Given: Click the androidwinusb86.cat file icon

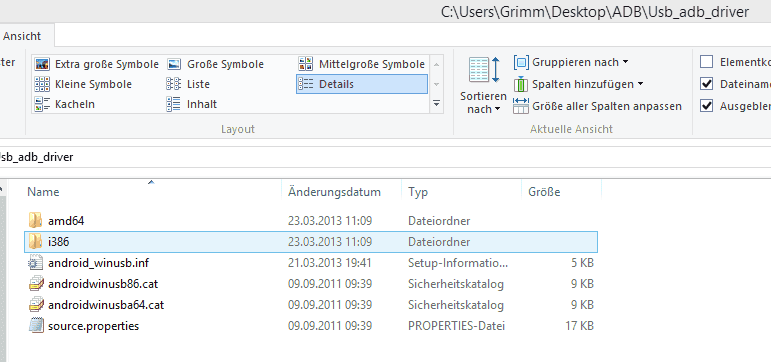Looking at the screenshot, I should click(x=35, y=284).
